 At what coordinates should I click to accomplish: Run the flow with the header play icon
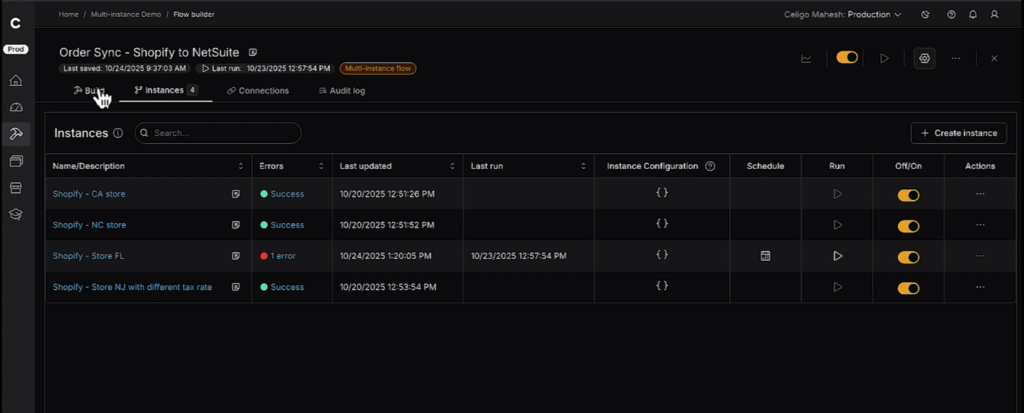coord(884,58)
